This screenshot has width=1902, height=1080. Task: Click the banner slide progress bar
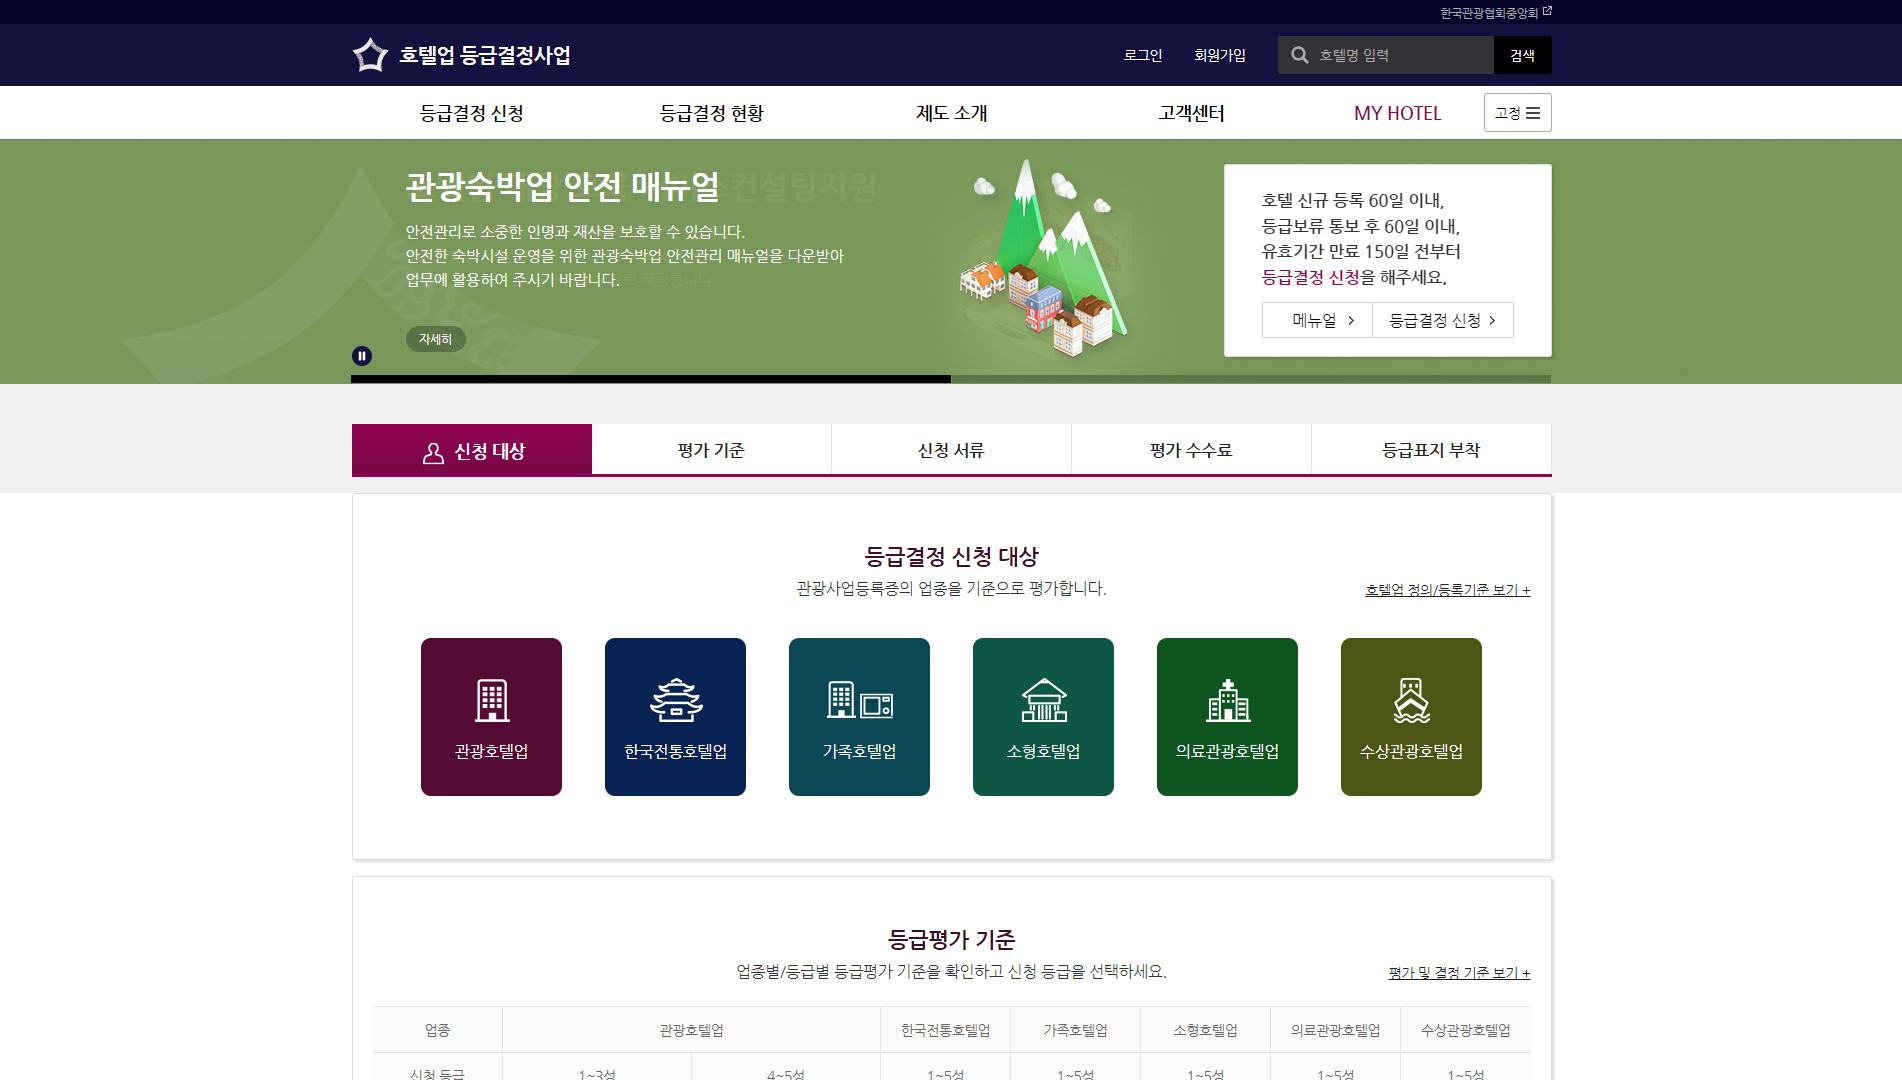[x=950, y=379]
